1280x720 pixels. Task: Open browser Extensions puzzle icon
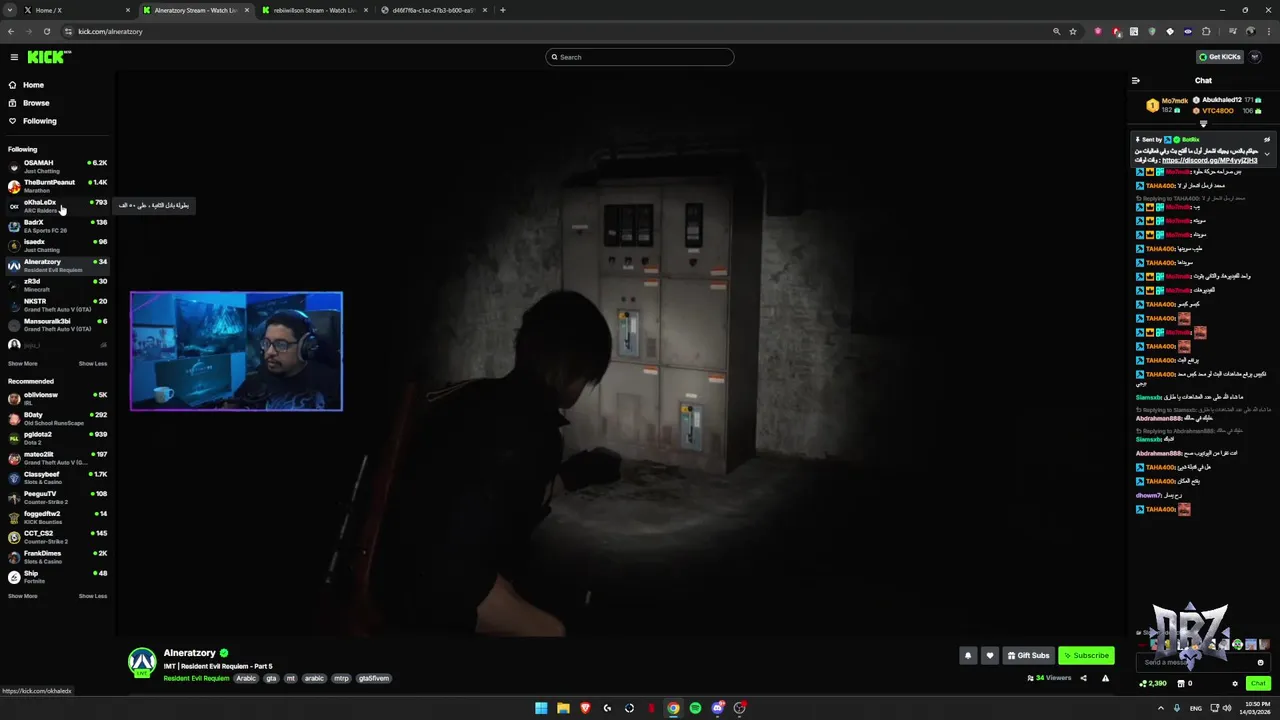click(x=1206, y=31)
